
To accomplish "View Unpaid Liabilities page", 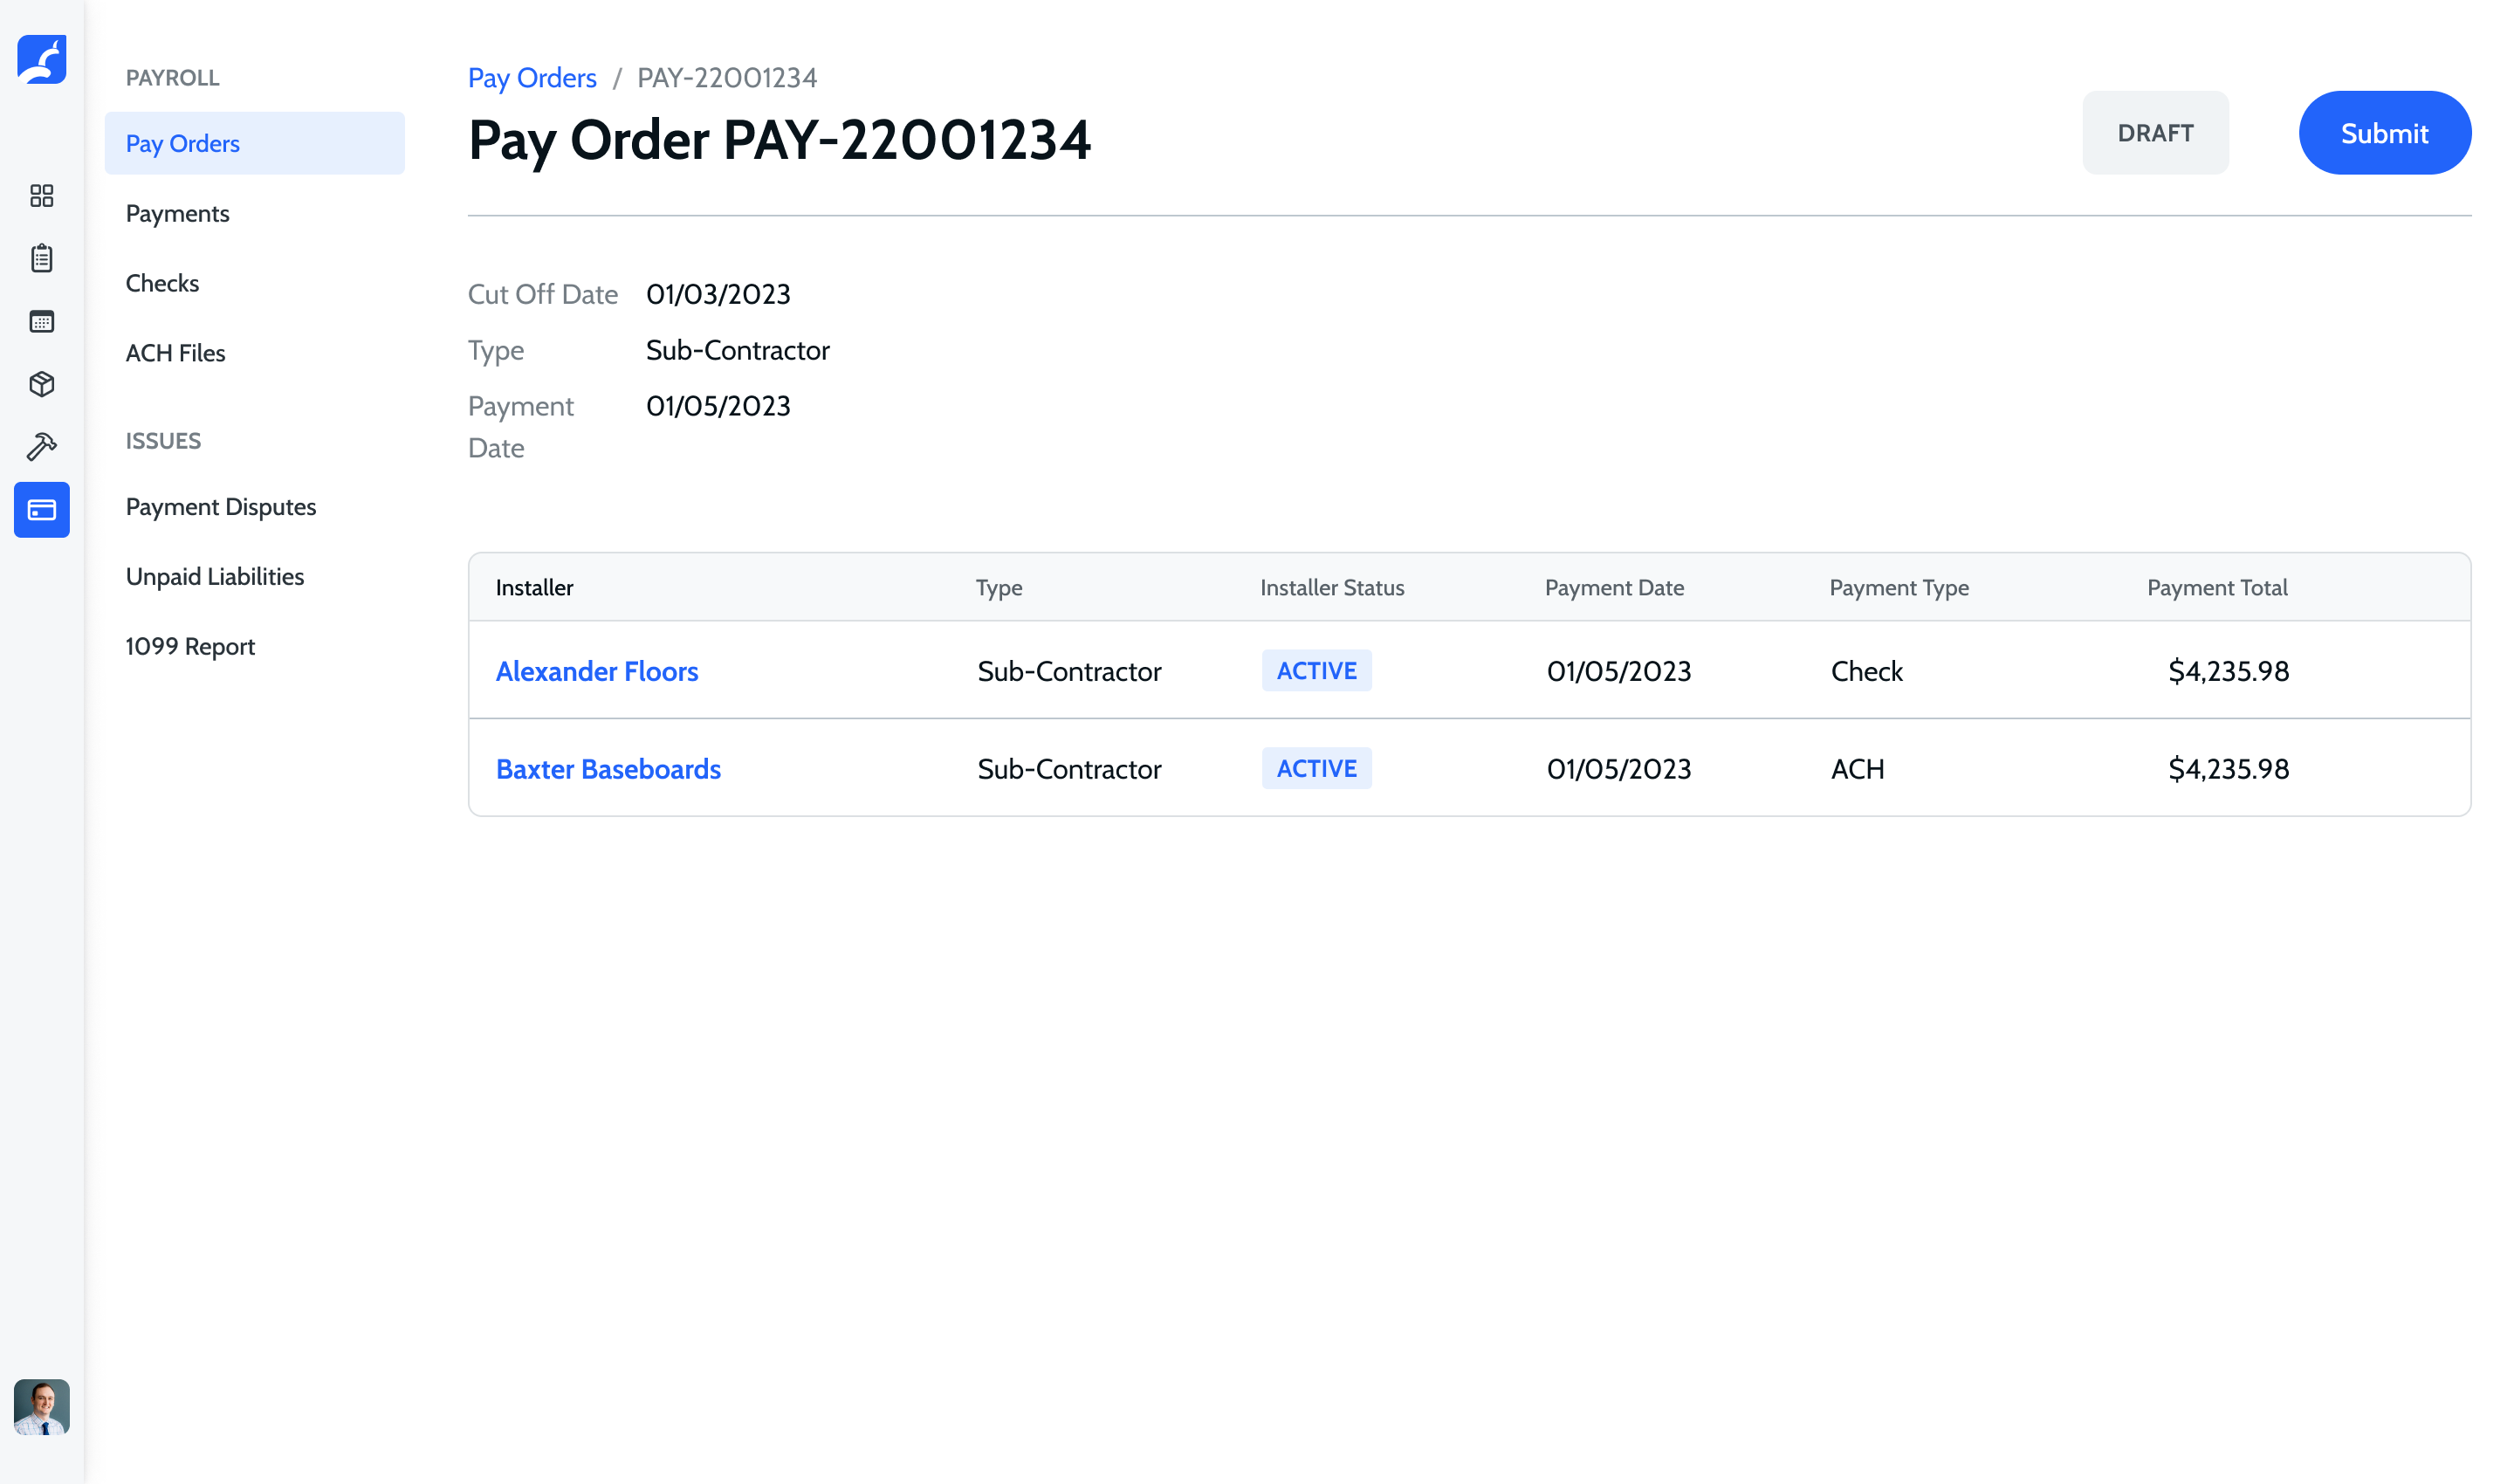I will point(215,577).
